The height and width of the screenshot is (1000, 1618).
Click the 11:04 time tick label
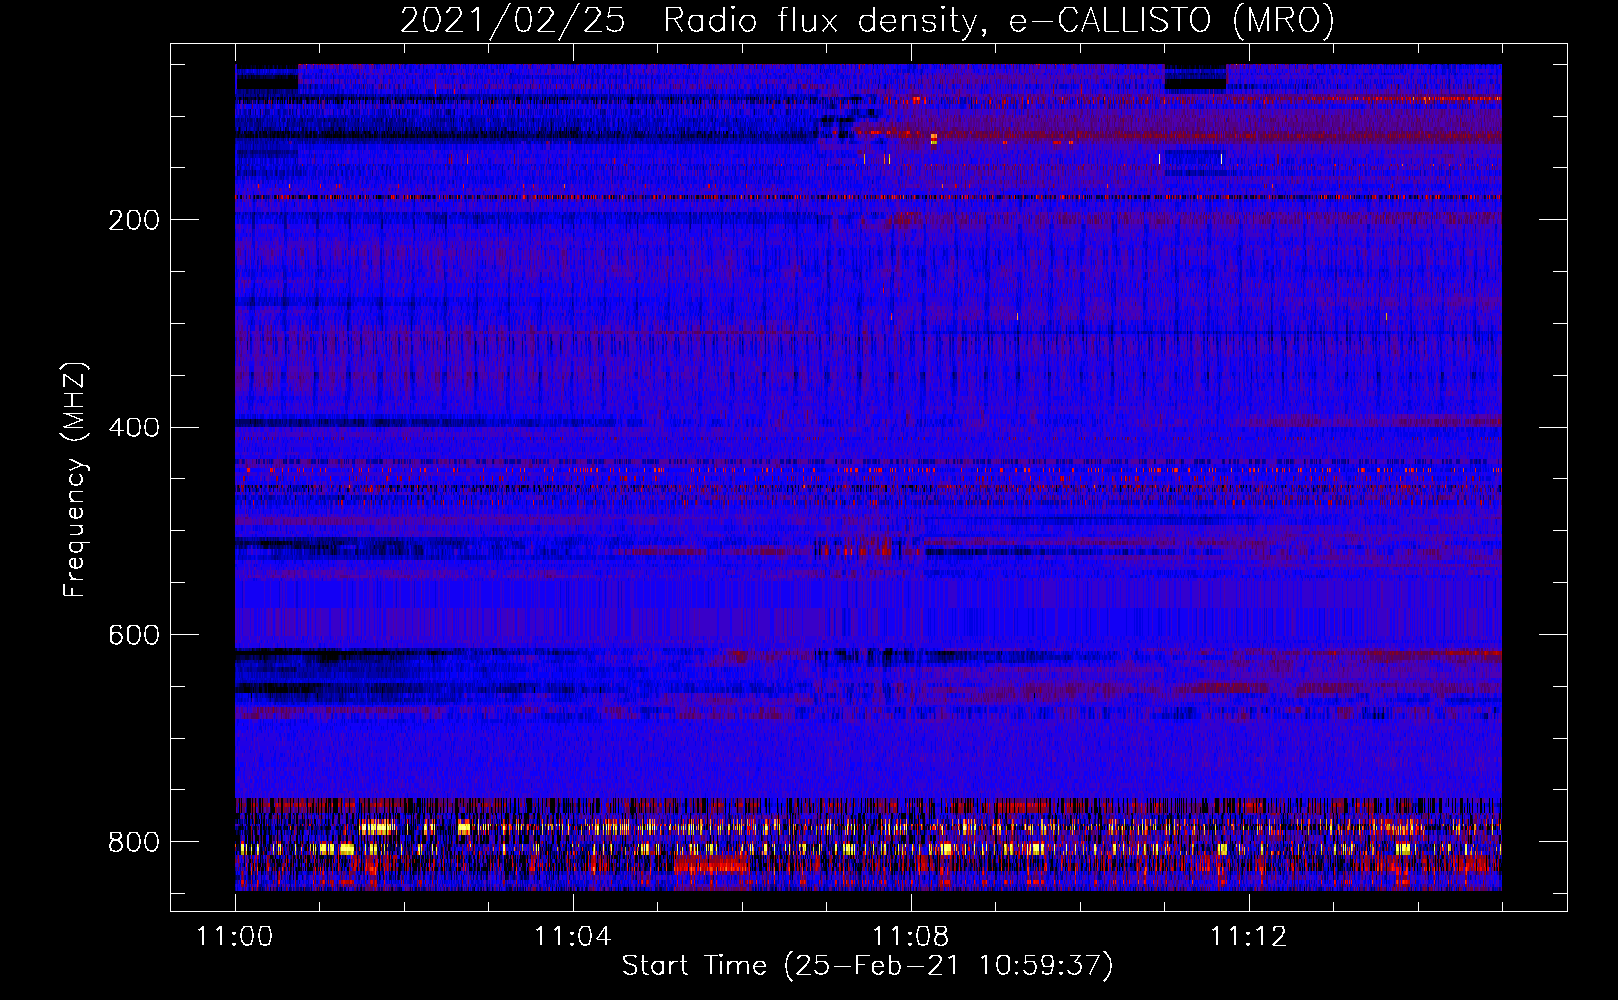pyautogui.click(x=573, y=937)
